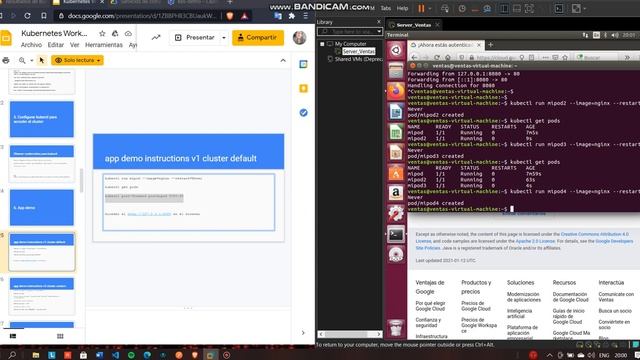Expand the Slides side panel arrow

click(303, 333)
